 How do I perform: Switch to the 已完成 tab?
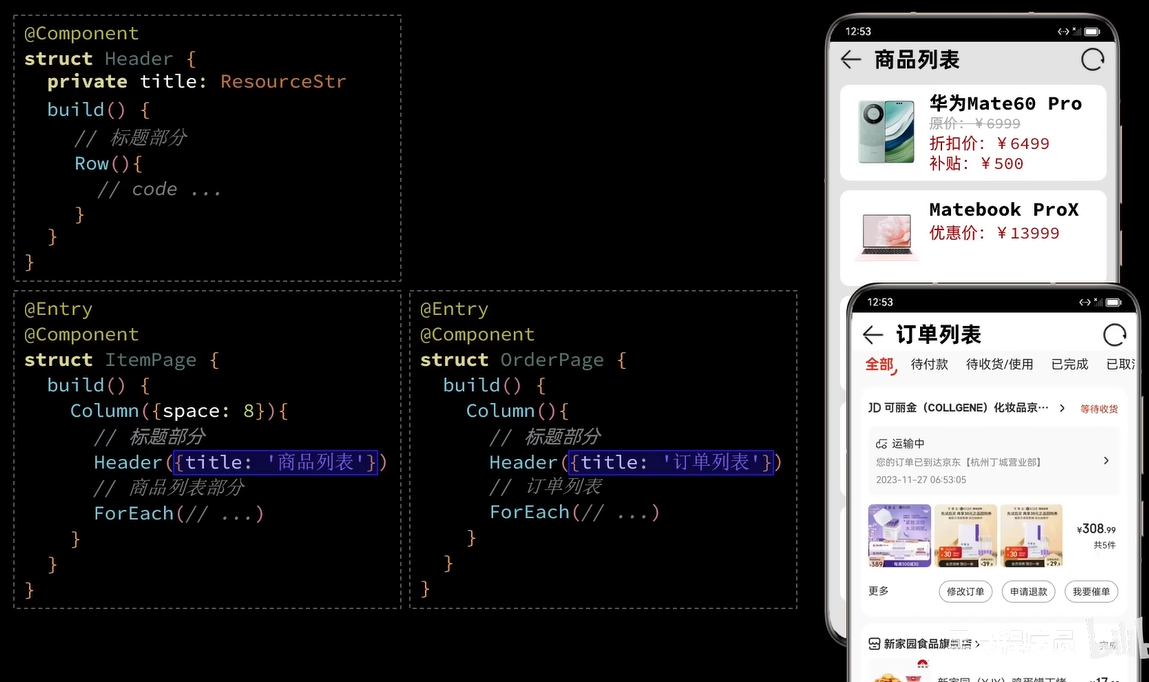coord(1069,364)
